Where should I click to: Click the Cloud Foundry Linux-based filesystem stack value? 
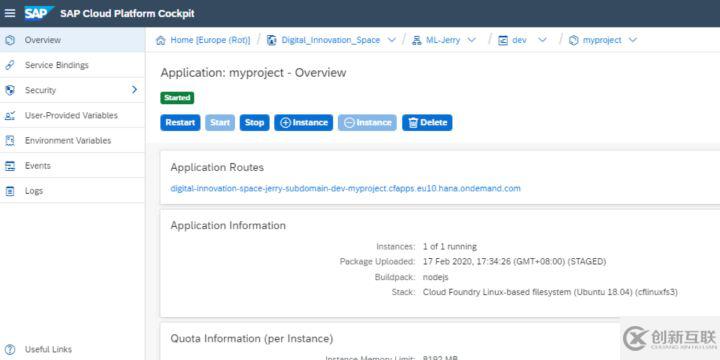coord(550,292)
